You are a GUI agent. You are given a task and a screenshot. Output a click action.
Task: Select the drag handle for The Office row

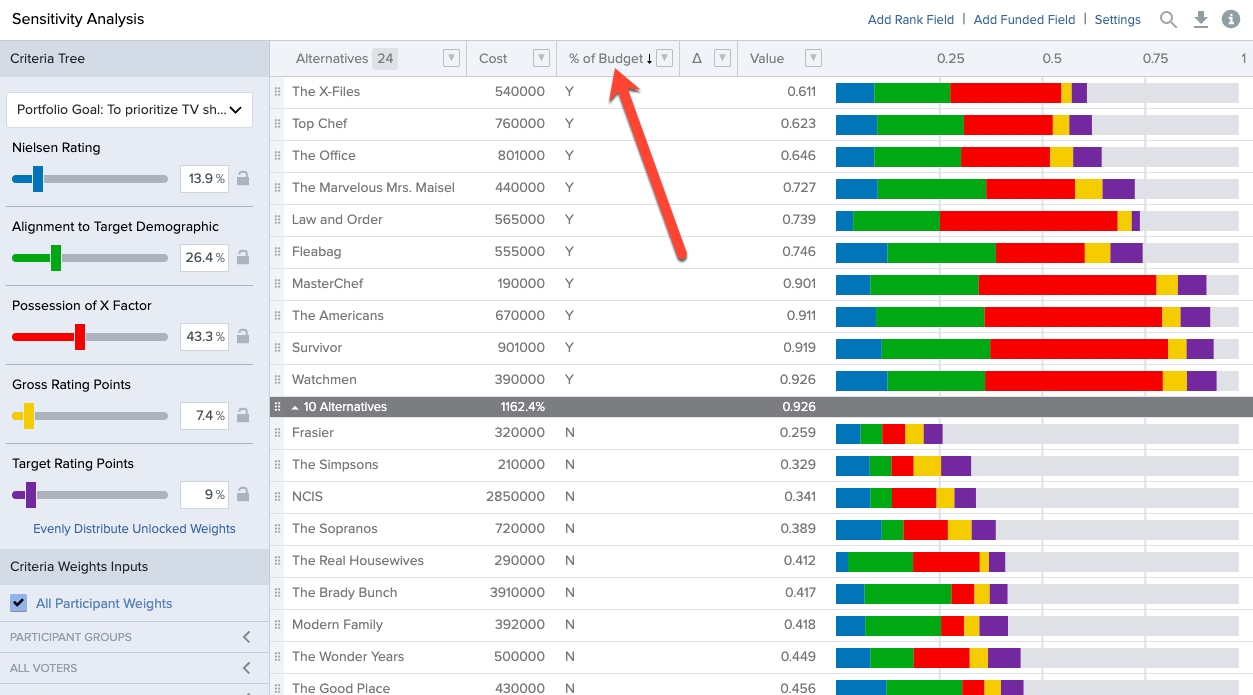pos(277,155)
